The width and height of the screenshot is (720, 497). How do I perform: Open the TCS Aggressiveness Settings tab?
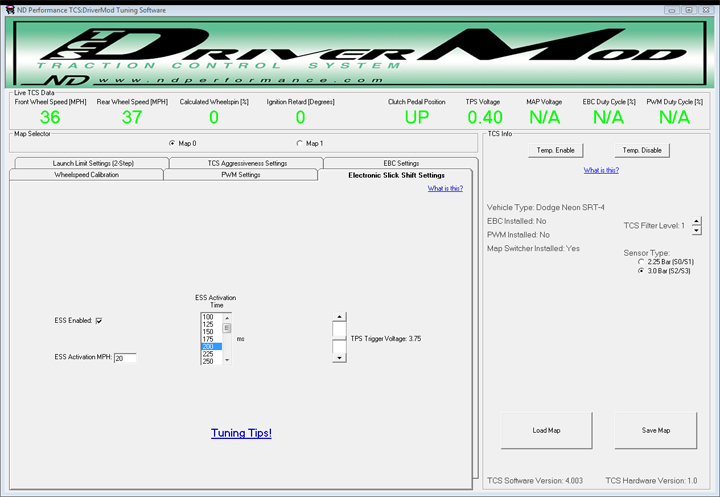[x=247, y=163]
